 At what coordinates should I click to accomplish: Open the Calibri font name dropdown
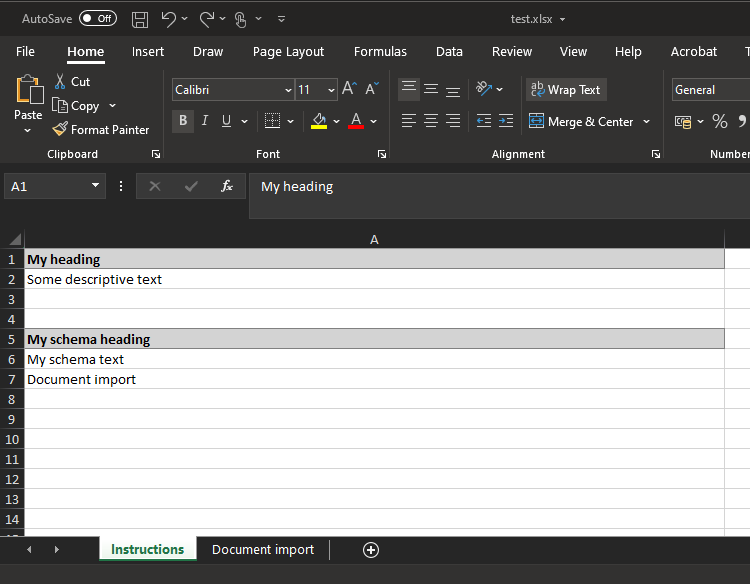[x=288, y=90]
